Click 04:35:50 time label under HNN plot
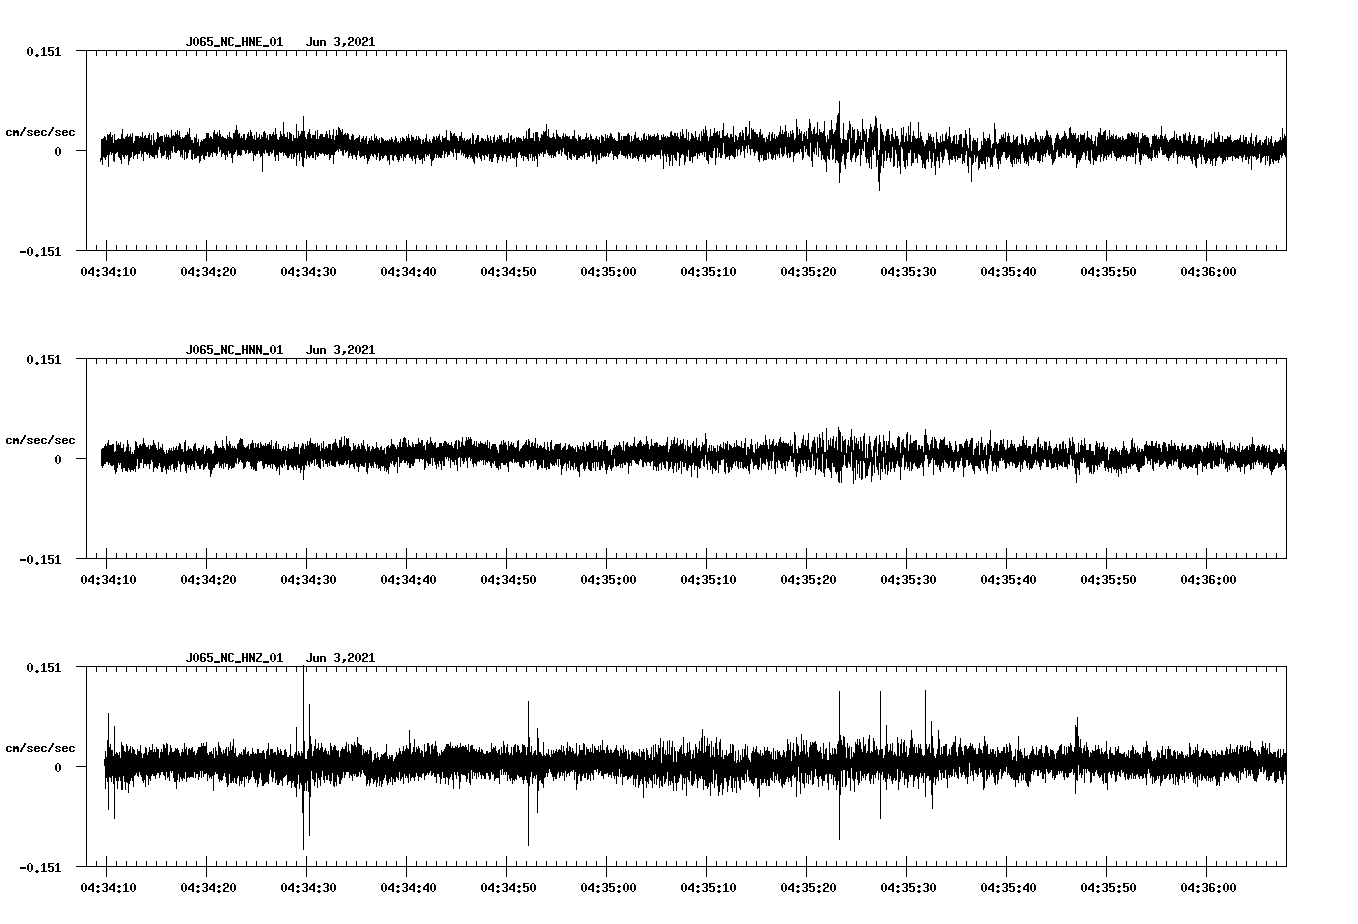This screenshot has height=924, width=1358. point(1108,580)
